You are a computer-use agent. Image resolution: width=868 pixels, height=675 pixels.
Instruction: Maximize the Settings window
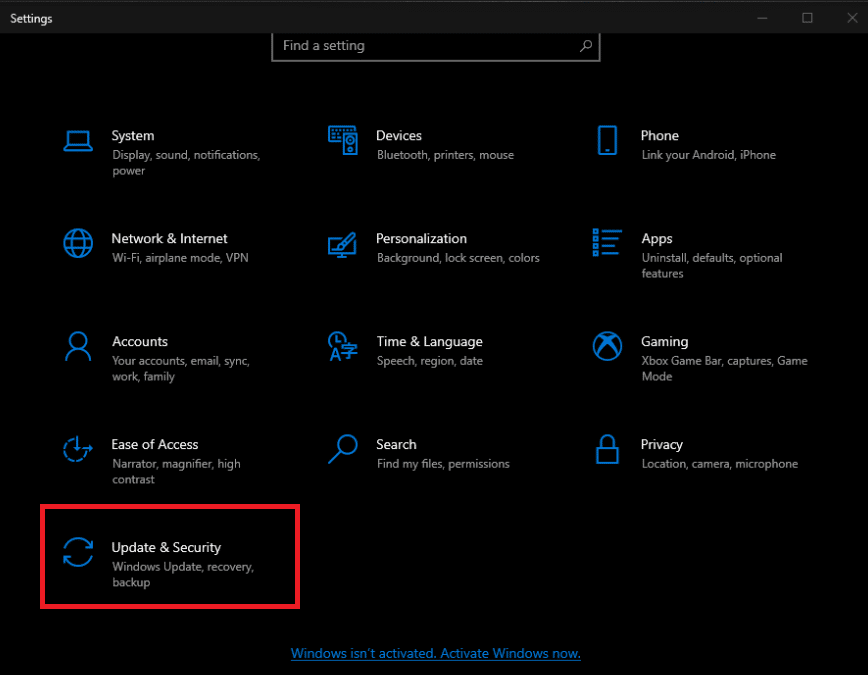807,18
